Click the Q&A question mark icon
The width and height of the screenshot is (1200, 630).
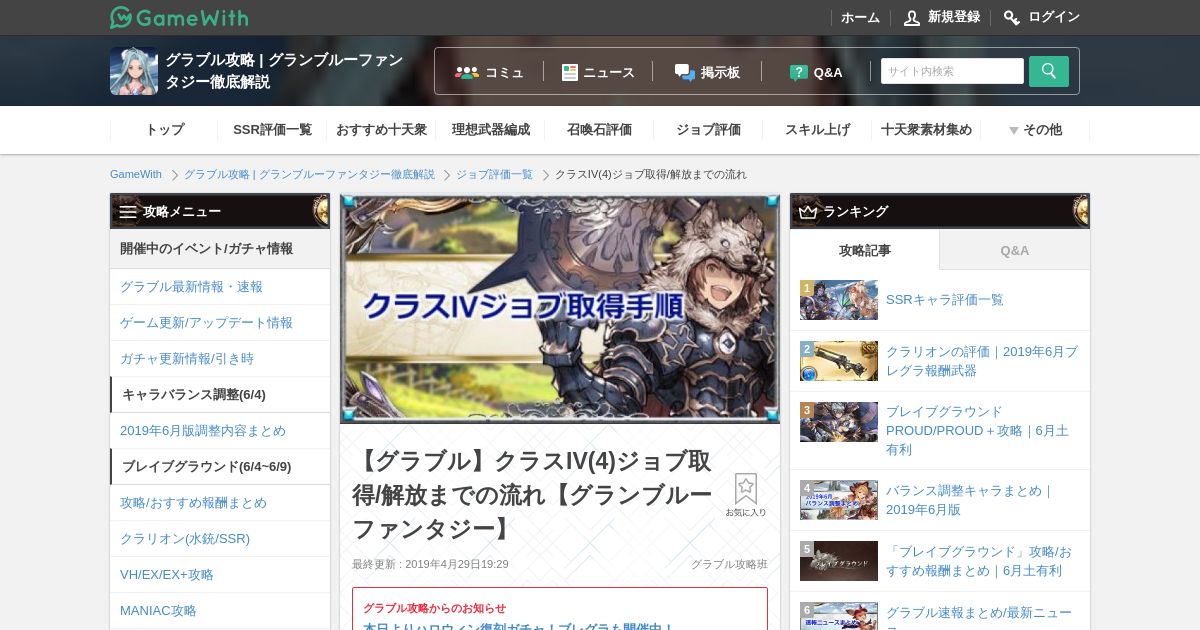(799, 72)
